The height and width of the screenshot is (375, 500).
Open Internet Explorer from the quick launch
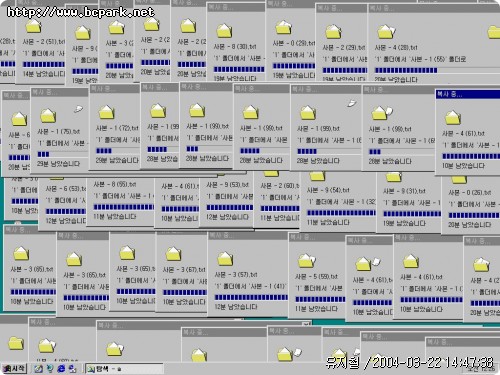[61, 368]
